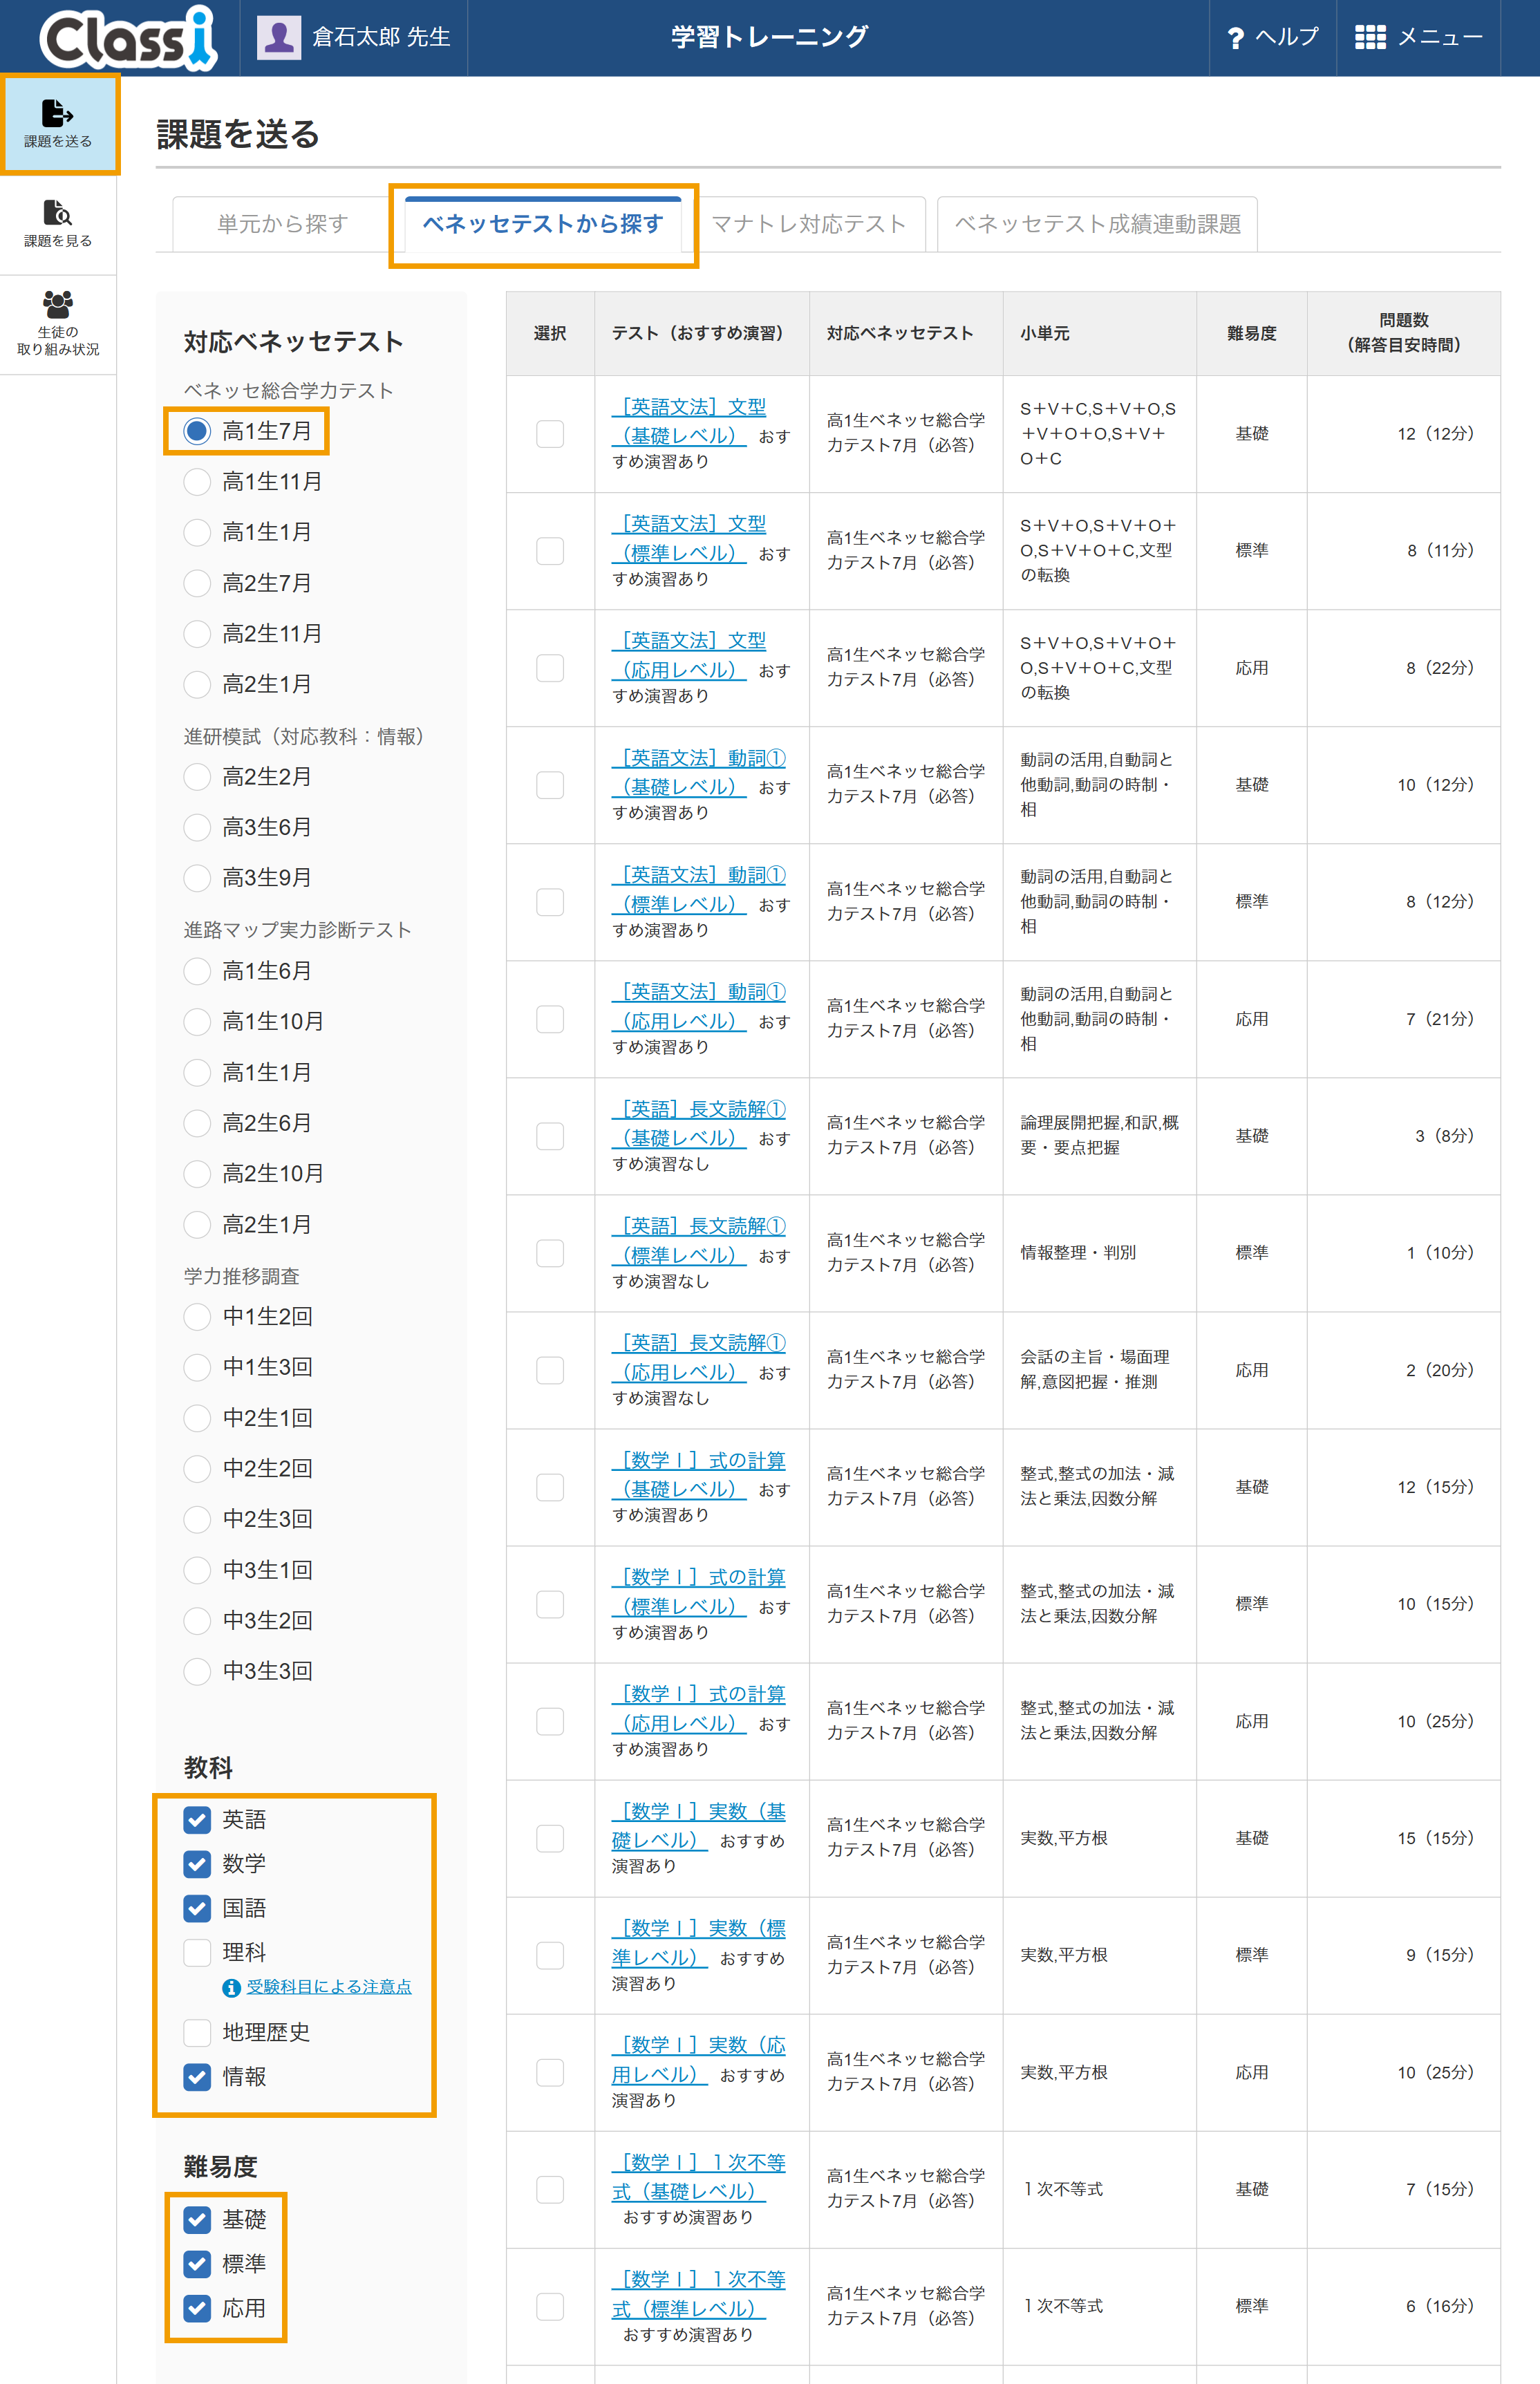Screen dimensions: 1540x2384
Task: Uncheck the 応用 difficulty checkbox
Action: (197, 2309)
